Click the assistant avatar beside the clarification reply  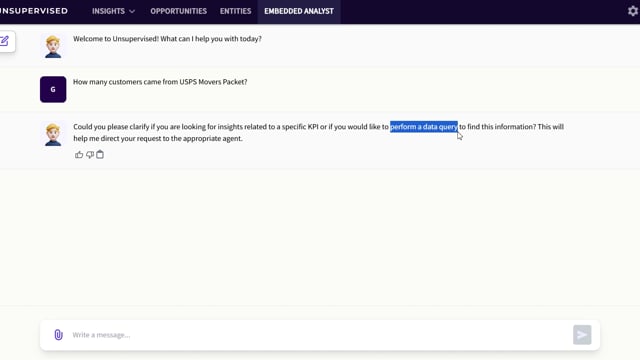[x=53, y=135]
